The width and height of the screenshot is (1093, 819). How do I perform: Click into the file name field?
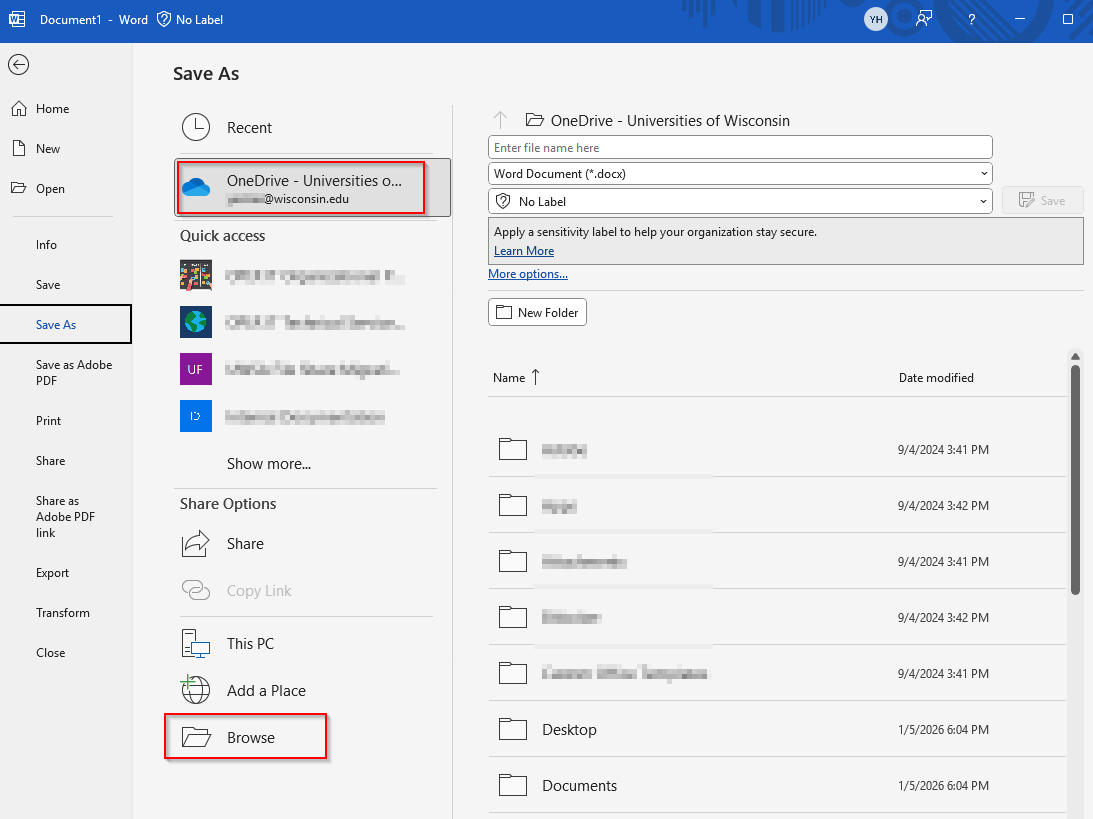click(x=740, y=148)
